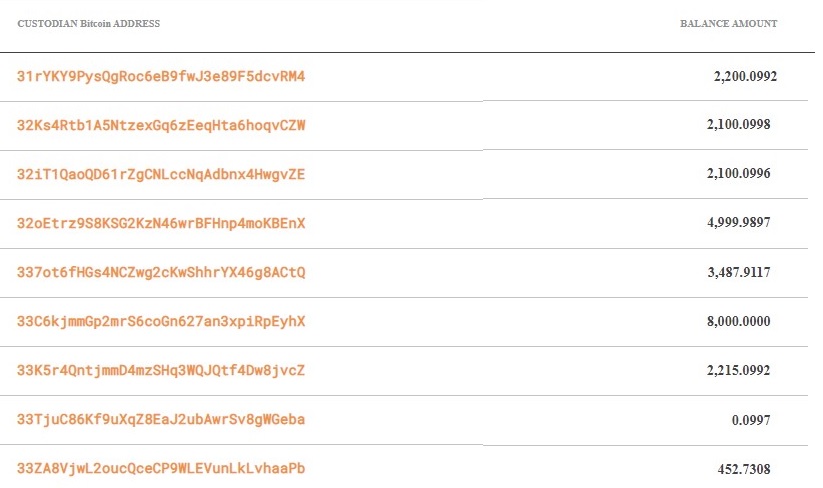
Task: Select the 2,200.0992 balance value
Action: [745, 76]
